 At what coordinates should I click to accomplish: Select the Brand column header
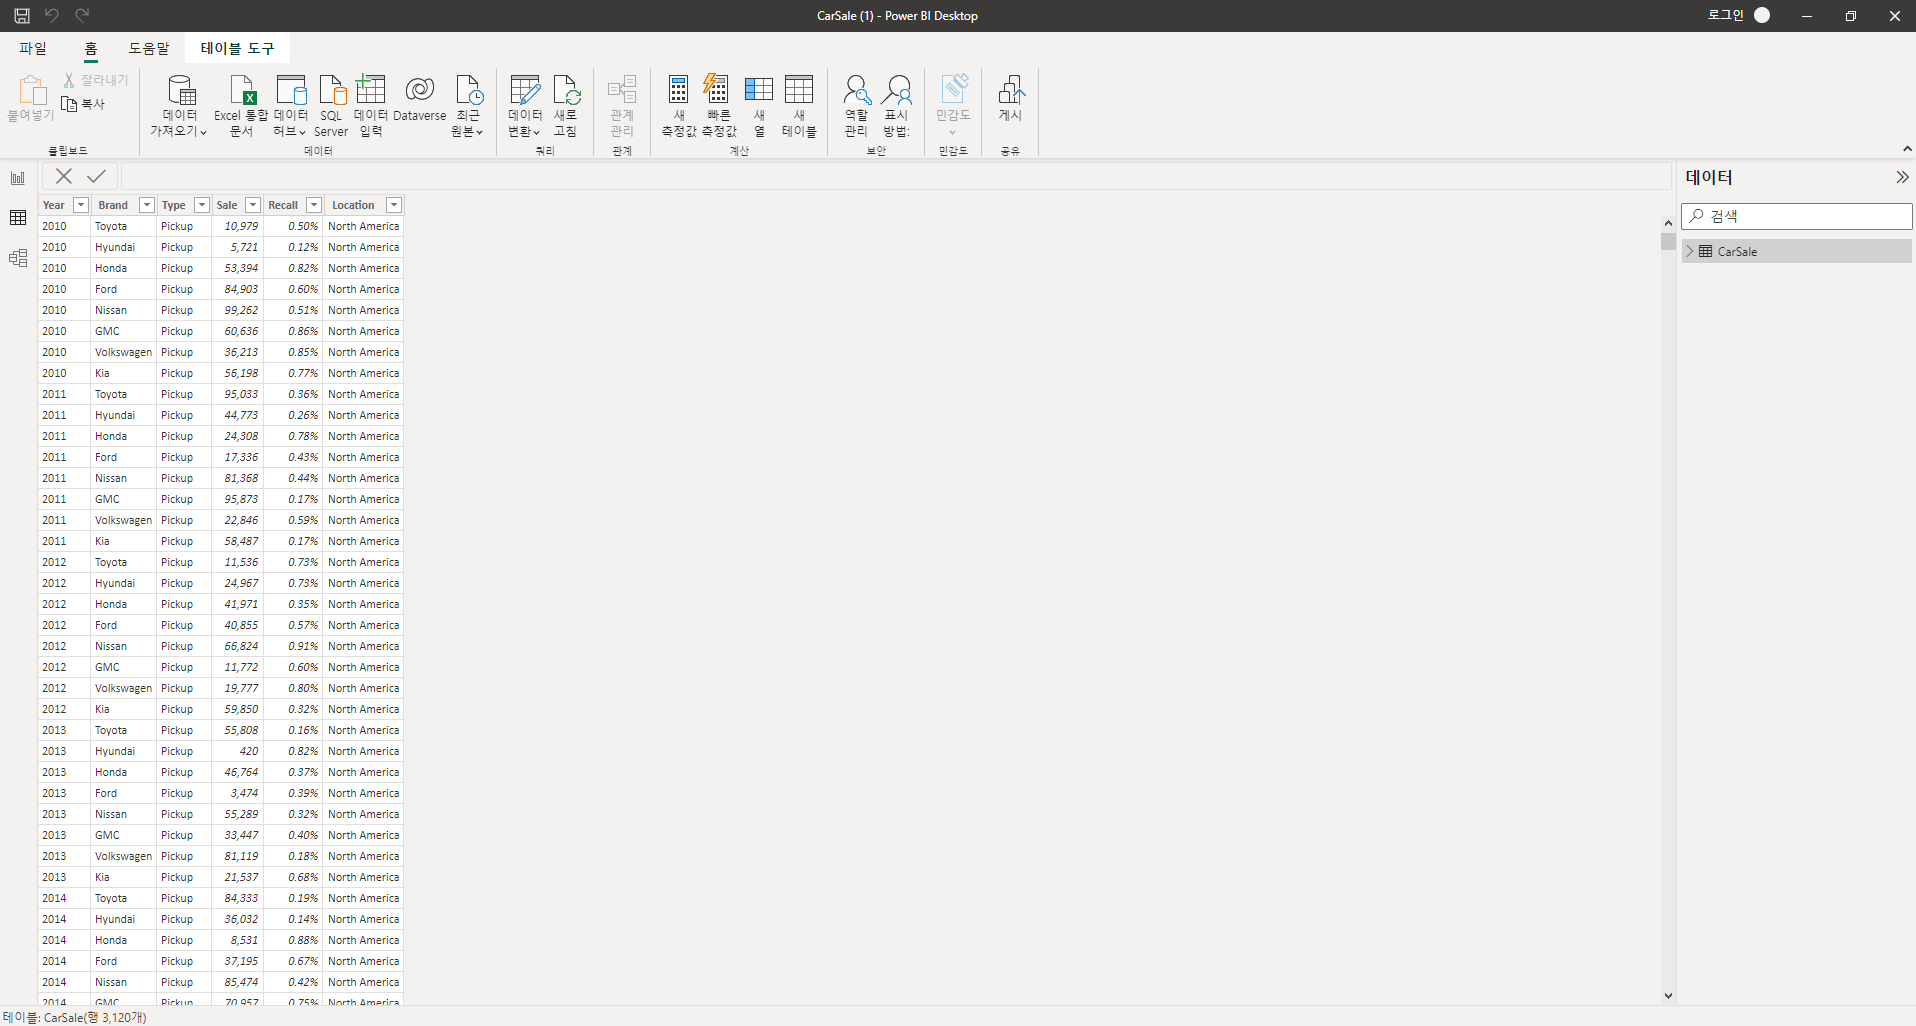(113, 205)
